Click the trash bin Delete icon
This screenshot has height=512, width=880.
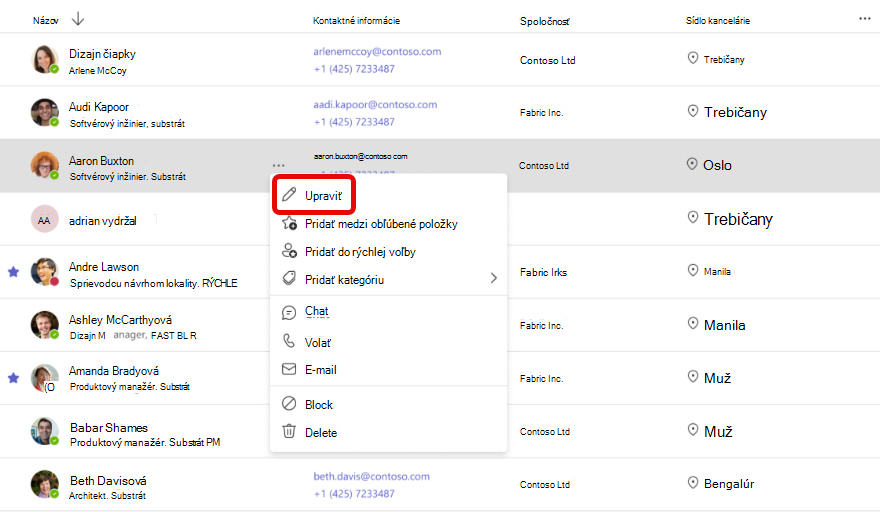(x=288, y=431)
